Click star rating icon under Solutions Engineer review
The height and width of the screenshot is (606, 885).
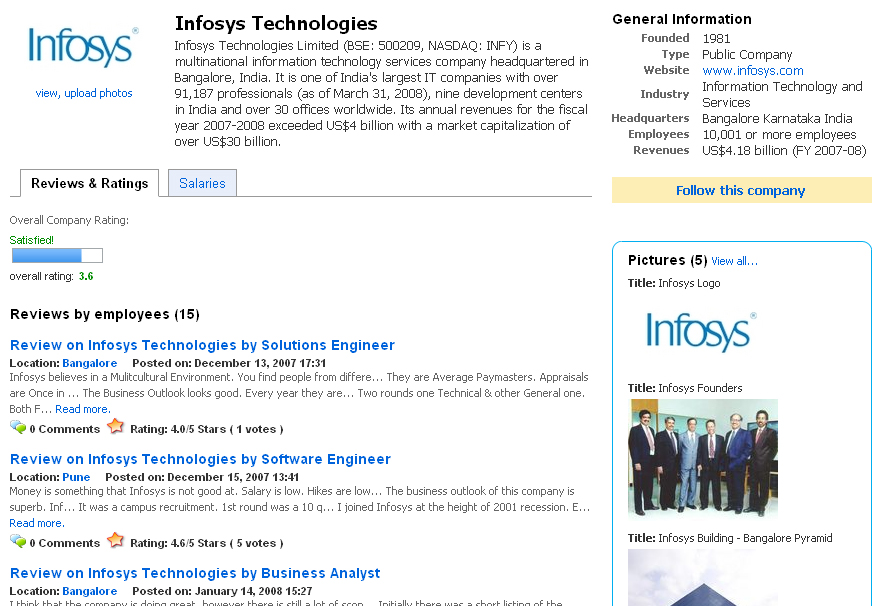(115, 427)
